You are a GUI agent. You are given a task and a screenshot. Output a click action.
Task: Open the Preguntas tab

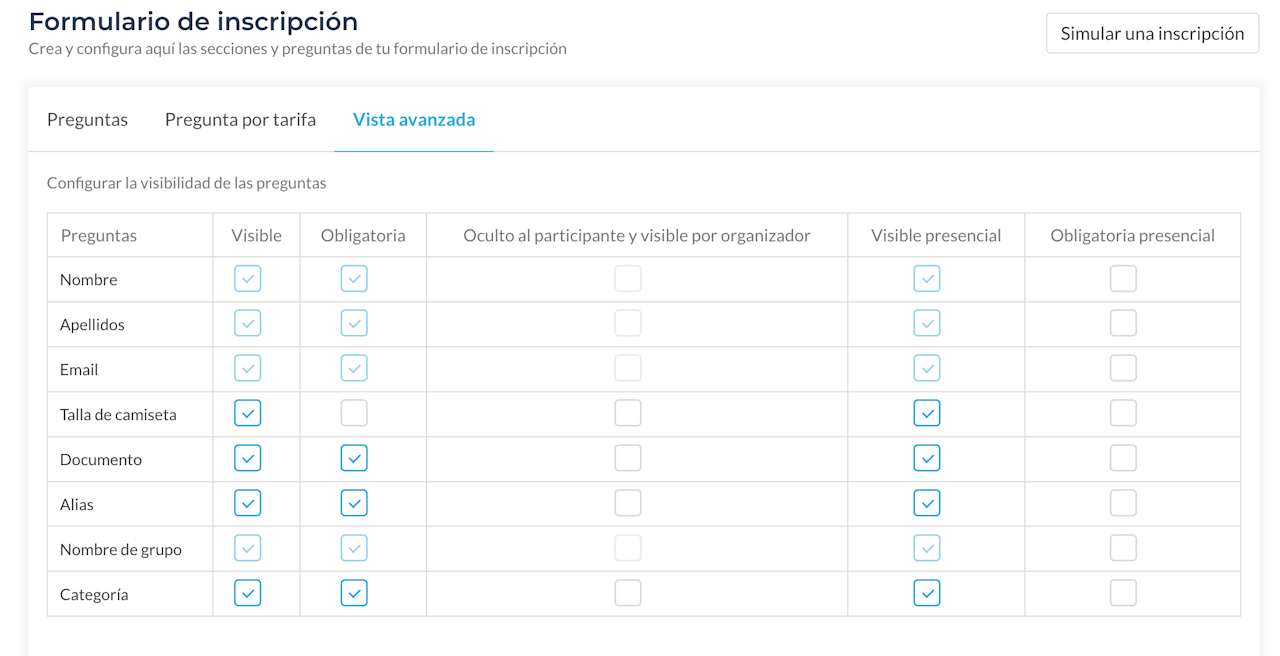88,120
